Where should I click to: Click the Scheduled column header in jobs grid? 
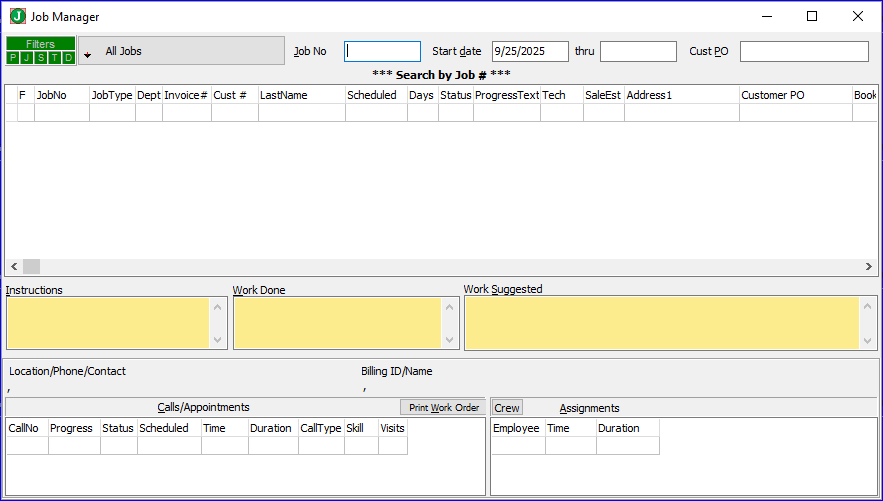(x=377, y=95)
